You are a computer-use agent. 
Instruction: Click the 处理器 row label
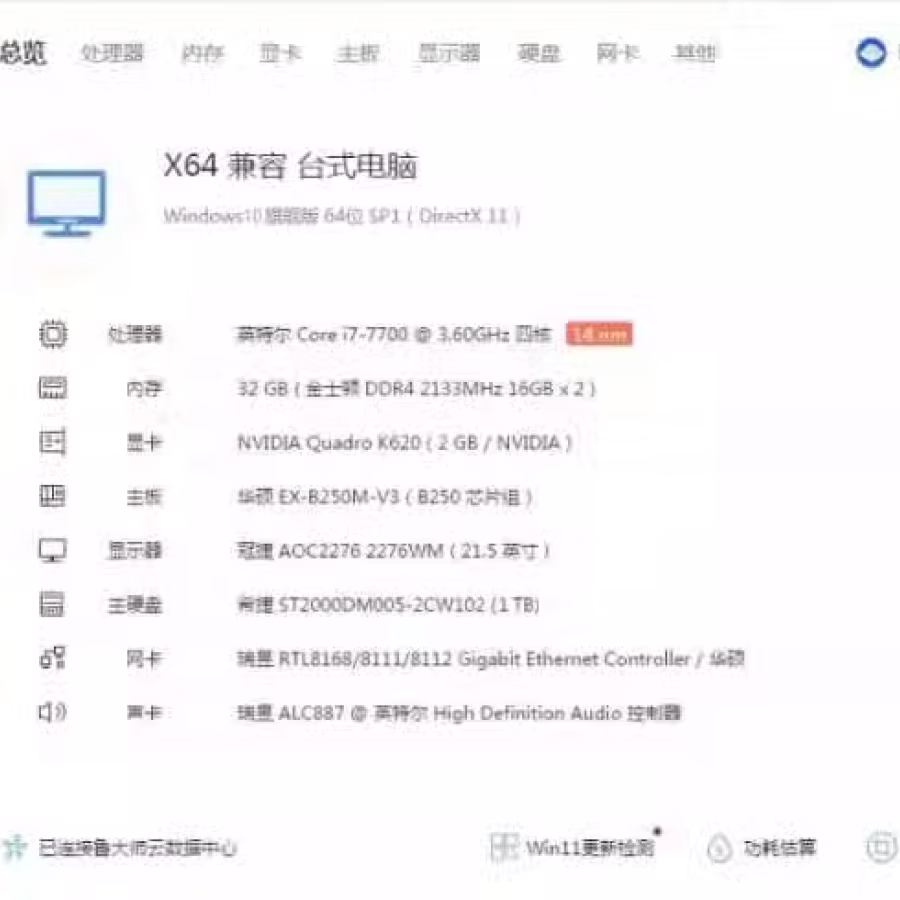(x=135, y=334)
